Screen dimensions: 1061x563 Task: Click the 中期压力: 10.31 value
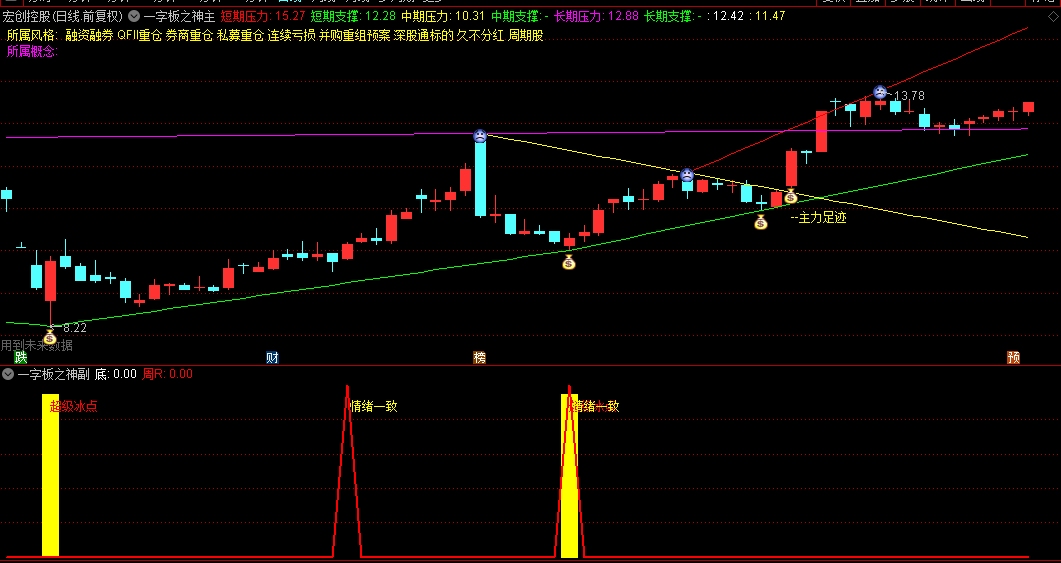443,16
